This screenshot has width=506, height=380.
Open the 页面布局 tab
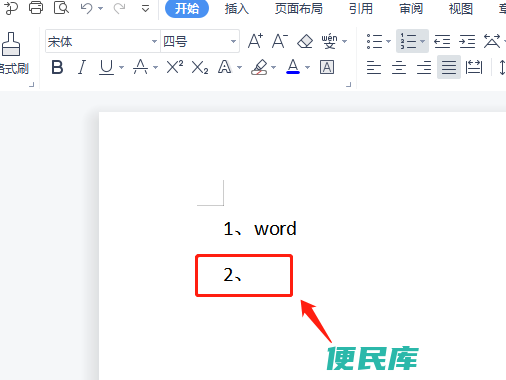299,9
